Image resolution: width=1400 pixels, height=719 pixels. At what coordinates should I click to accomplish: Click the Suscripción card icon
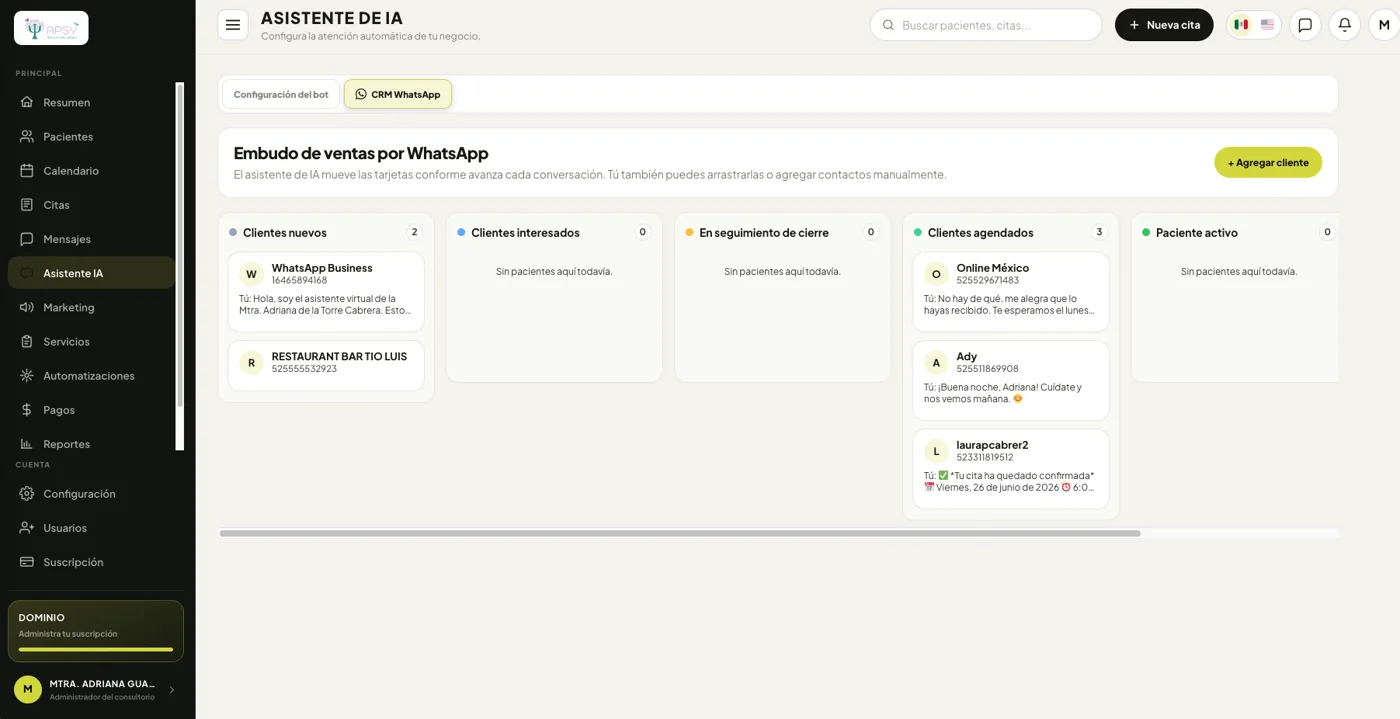(27, 561)
